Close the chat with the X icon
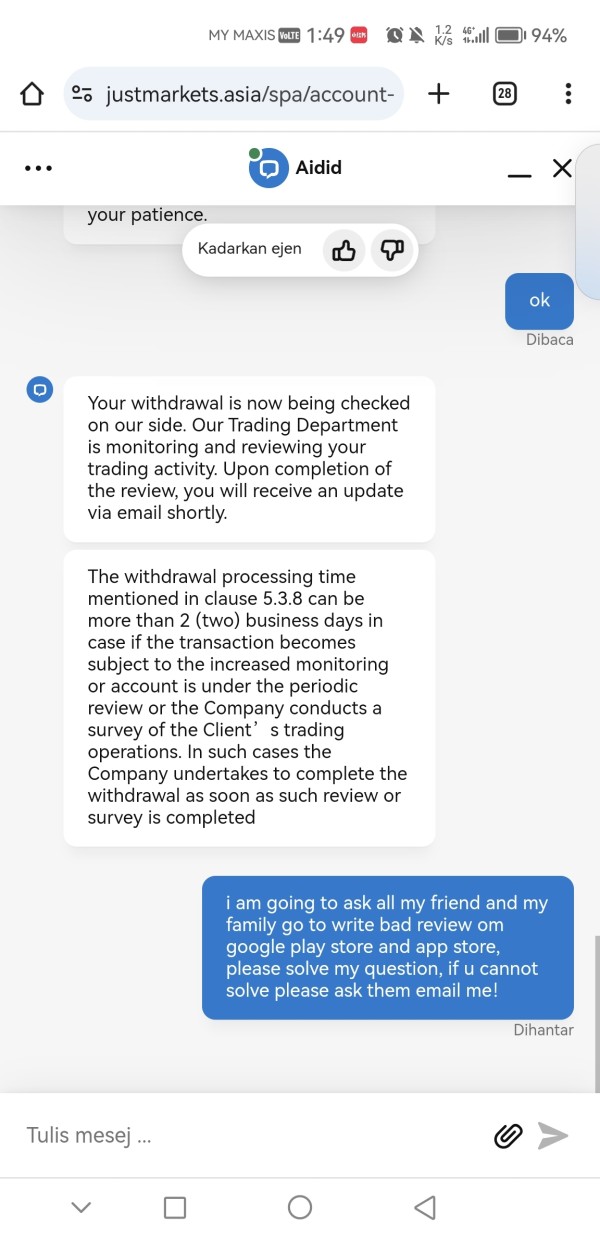 tap(562, 168)
